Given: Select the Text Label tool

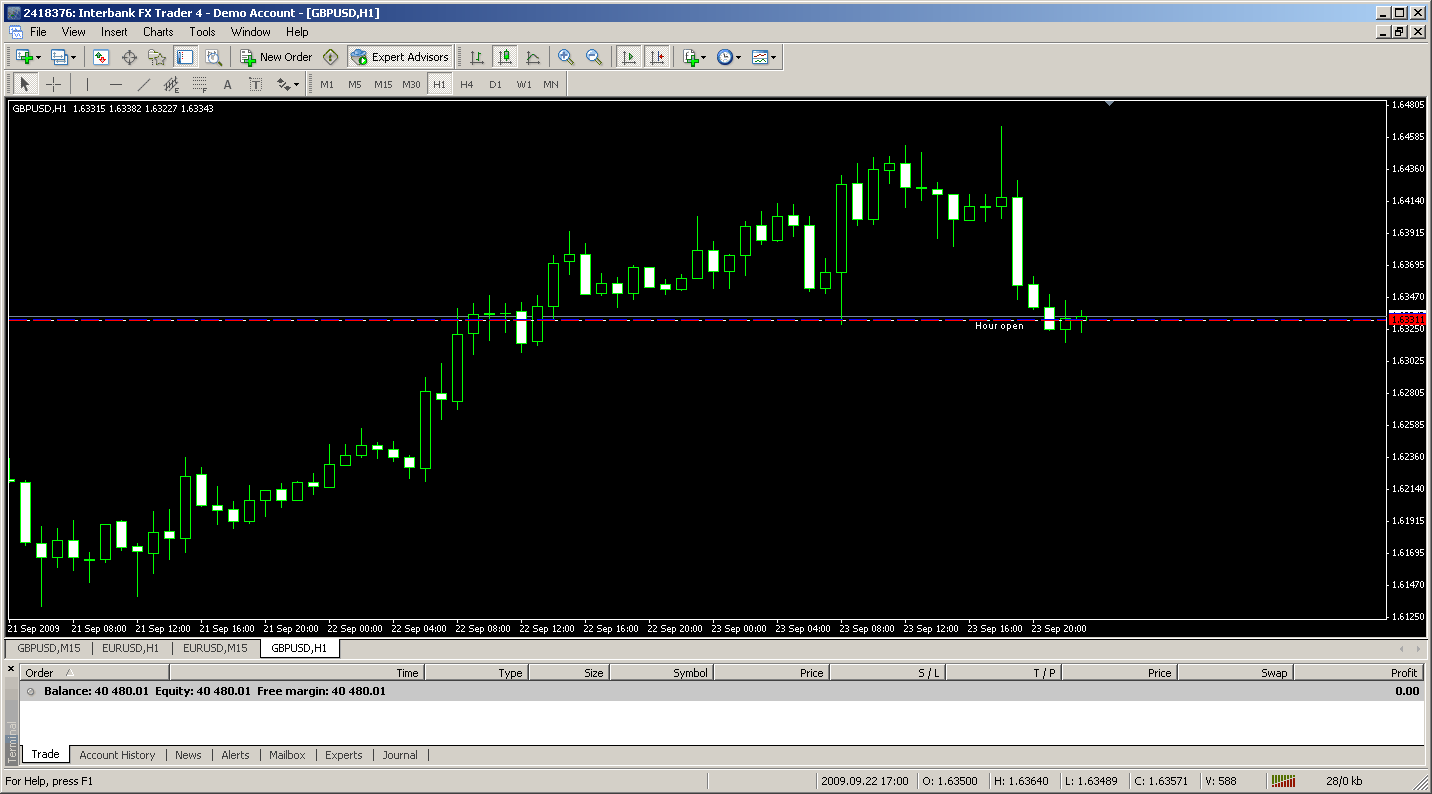Looking at the screenshot, I should [256, 85].
